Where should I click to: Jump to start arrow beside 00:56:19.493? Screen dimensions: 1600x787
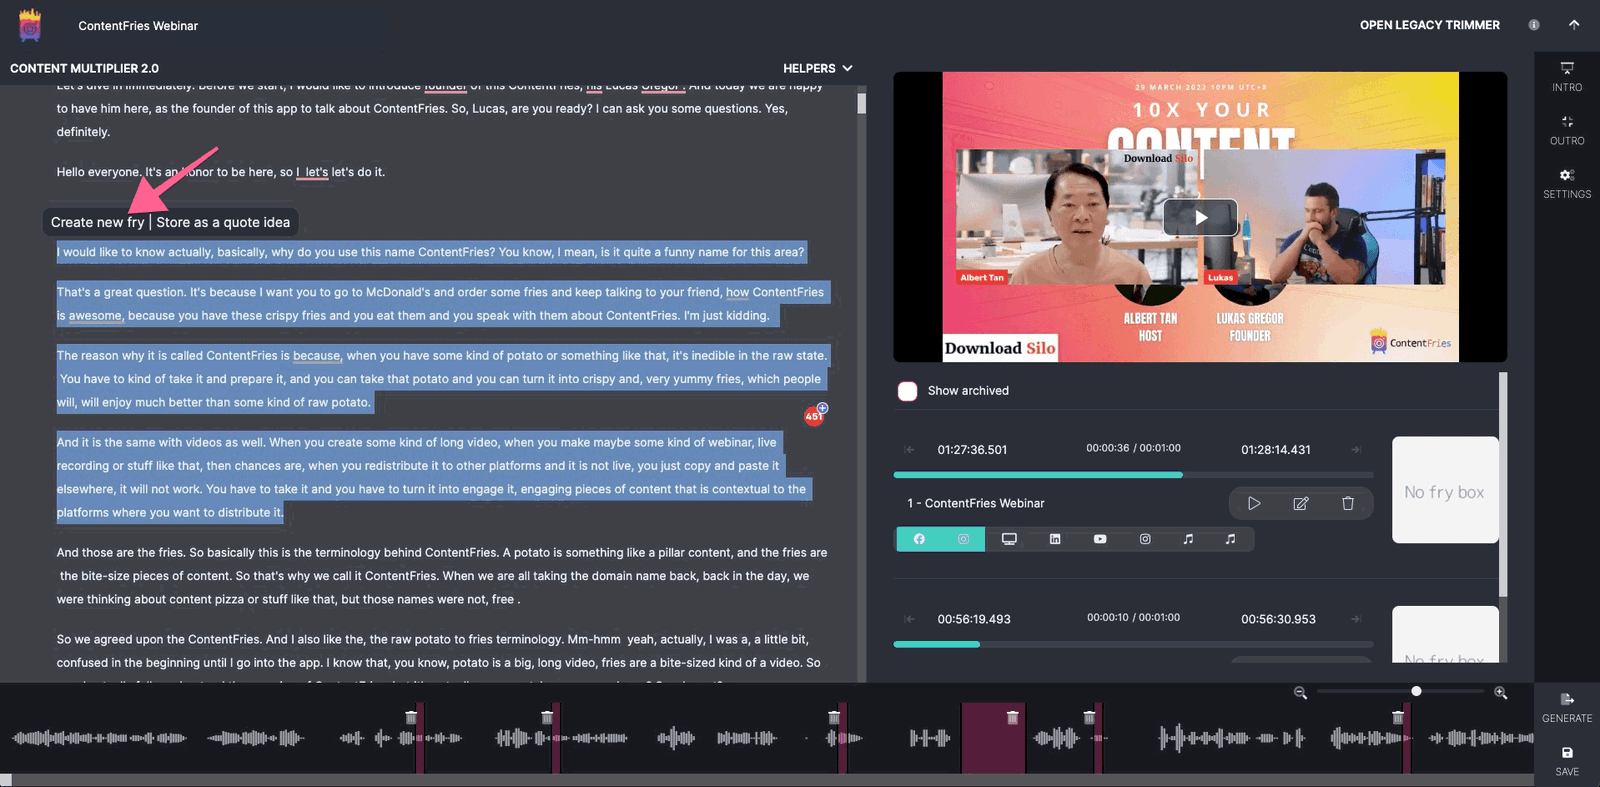click(909, 619)
